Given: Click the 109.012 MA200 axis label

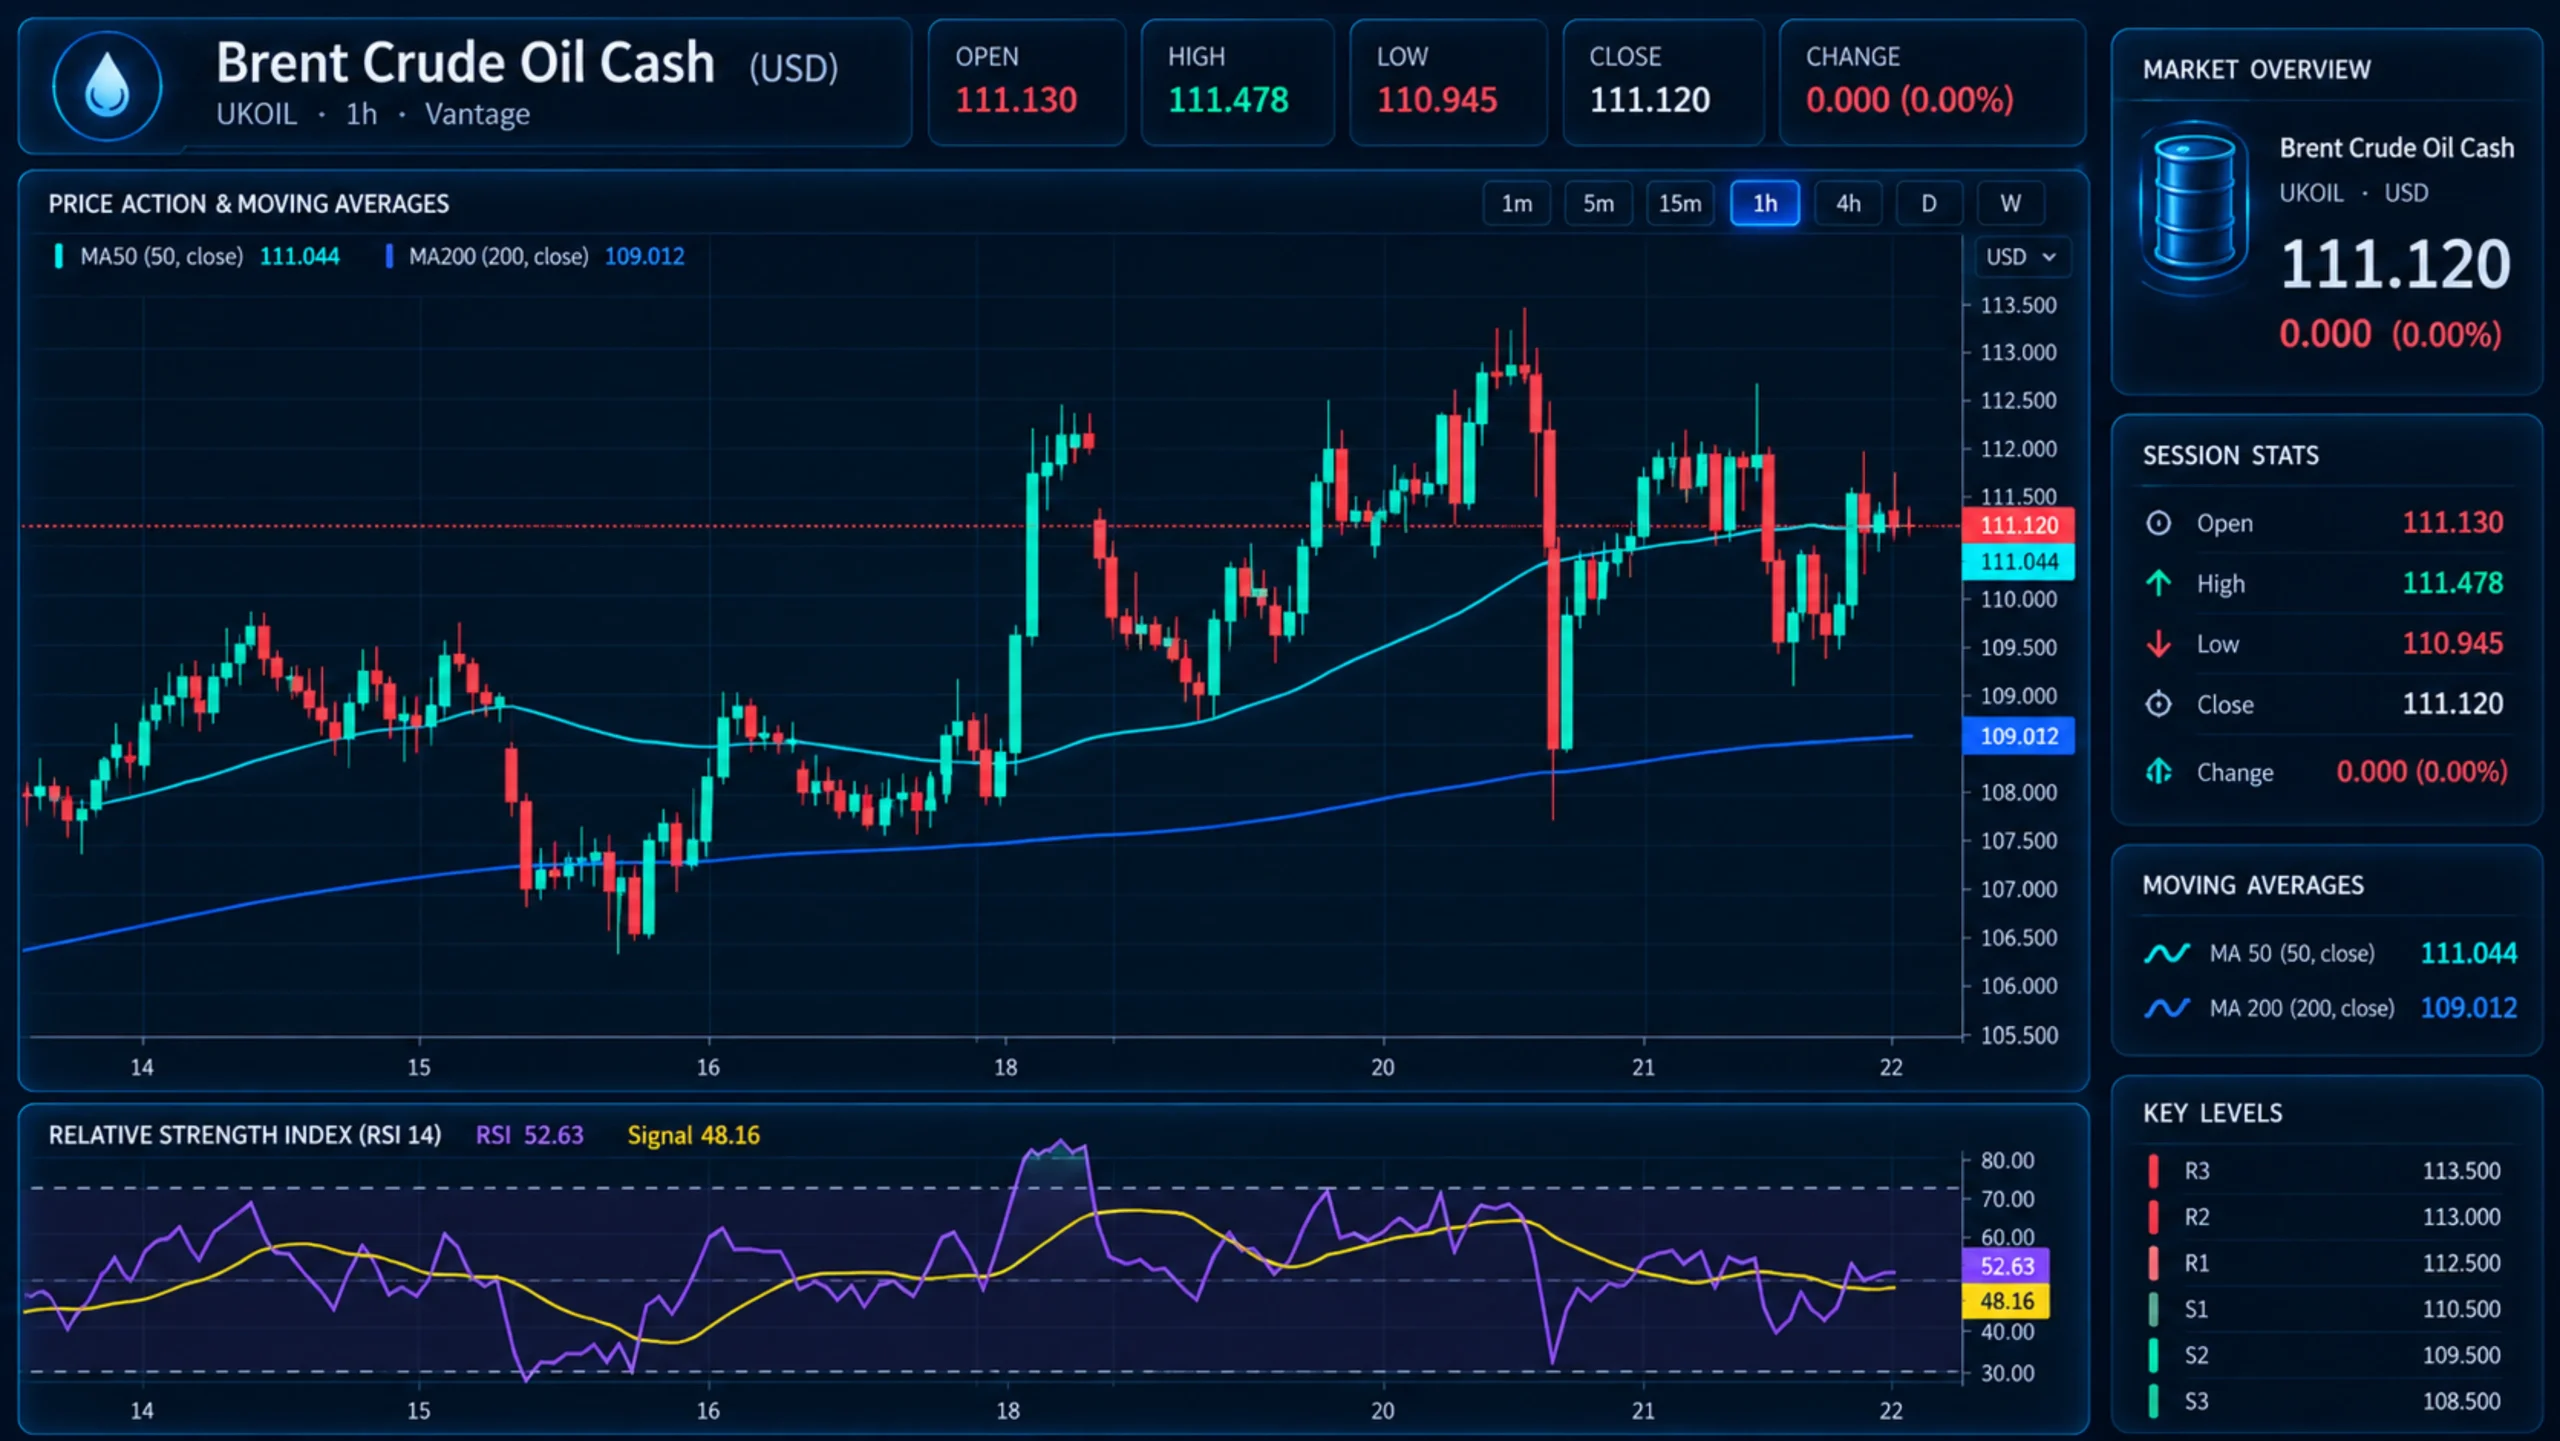Looking at the screenshot, I should (2018, 736).
